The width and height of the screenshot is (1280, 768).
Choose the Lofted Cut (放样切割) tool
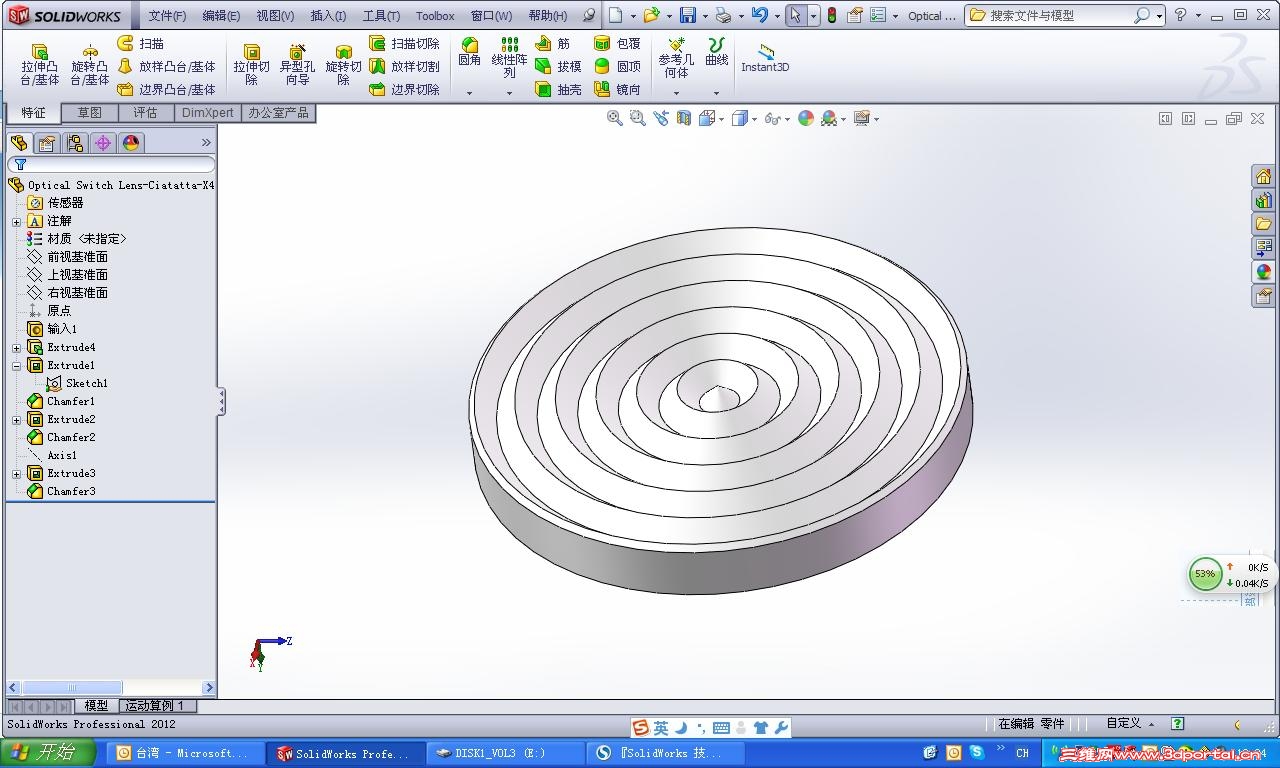404,66
